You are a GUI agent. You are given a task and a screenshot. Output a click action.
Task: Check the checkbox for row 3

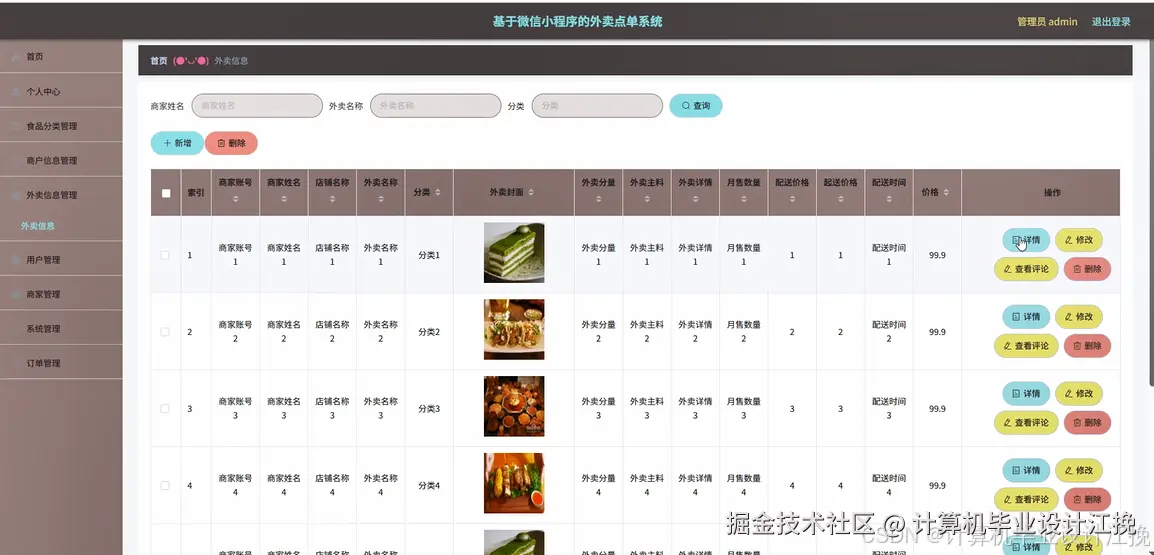(x=165, y=409)
